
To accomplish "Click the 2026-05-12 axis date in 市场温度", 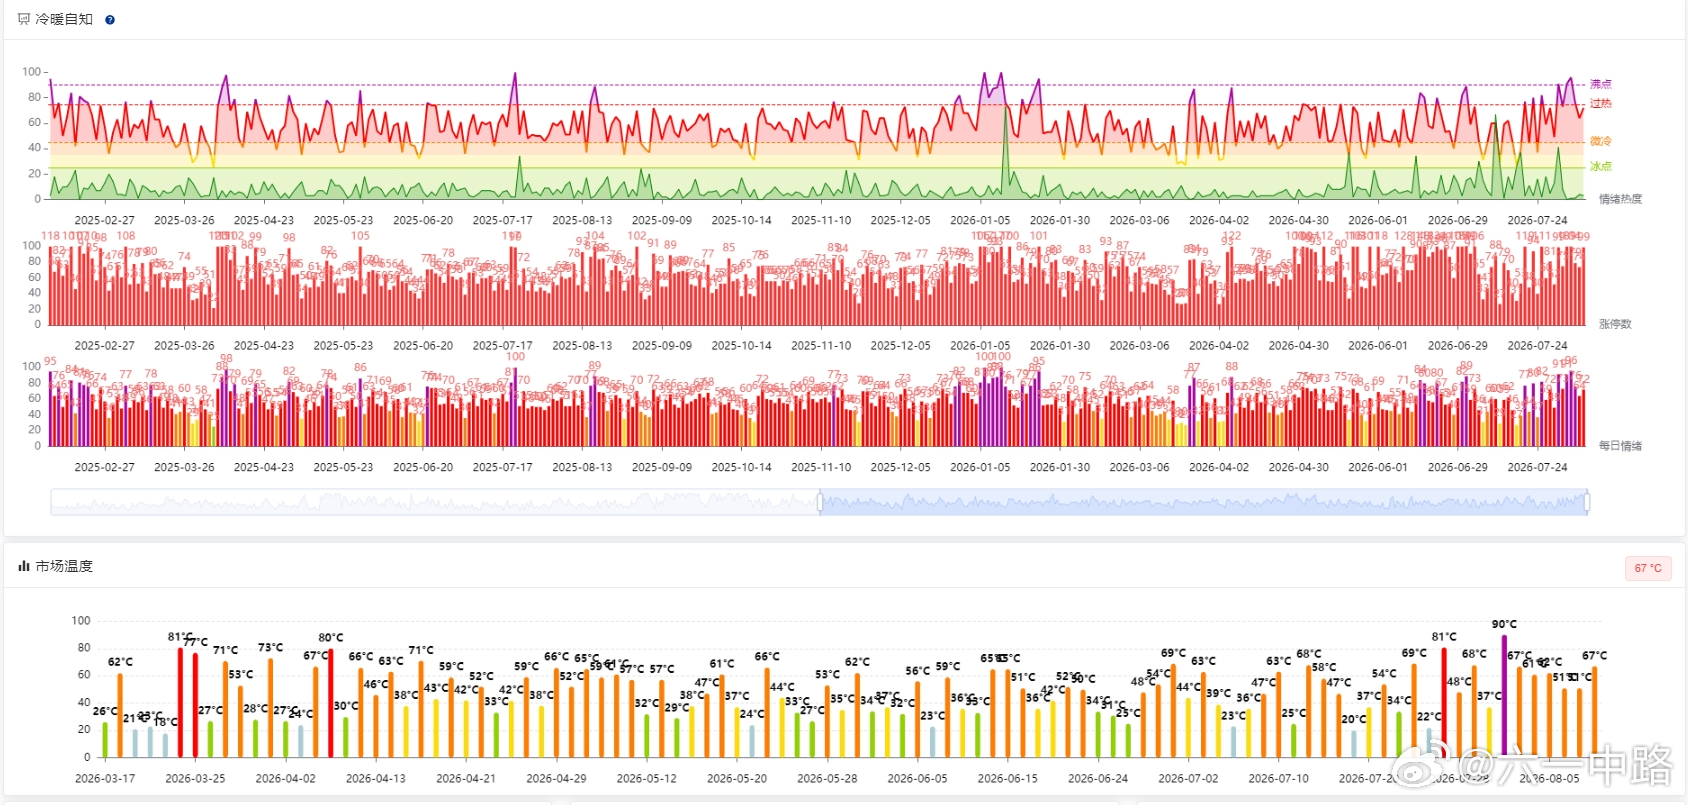I will (647, 778).
